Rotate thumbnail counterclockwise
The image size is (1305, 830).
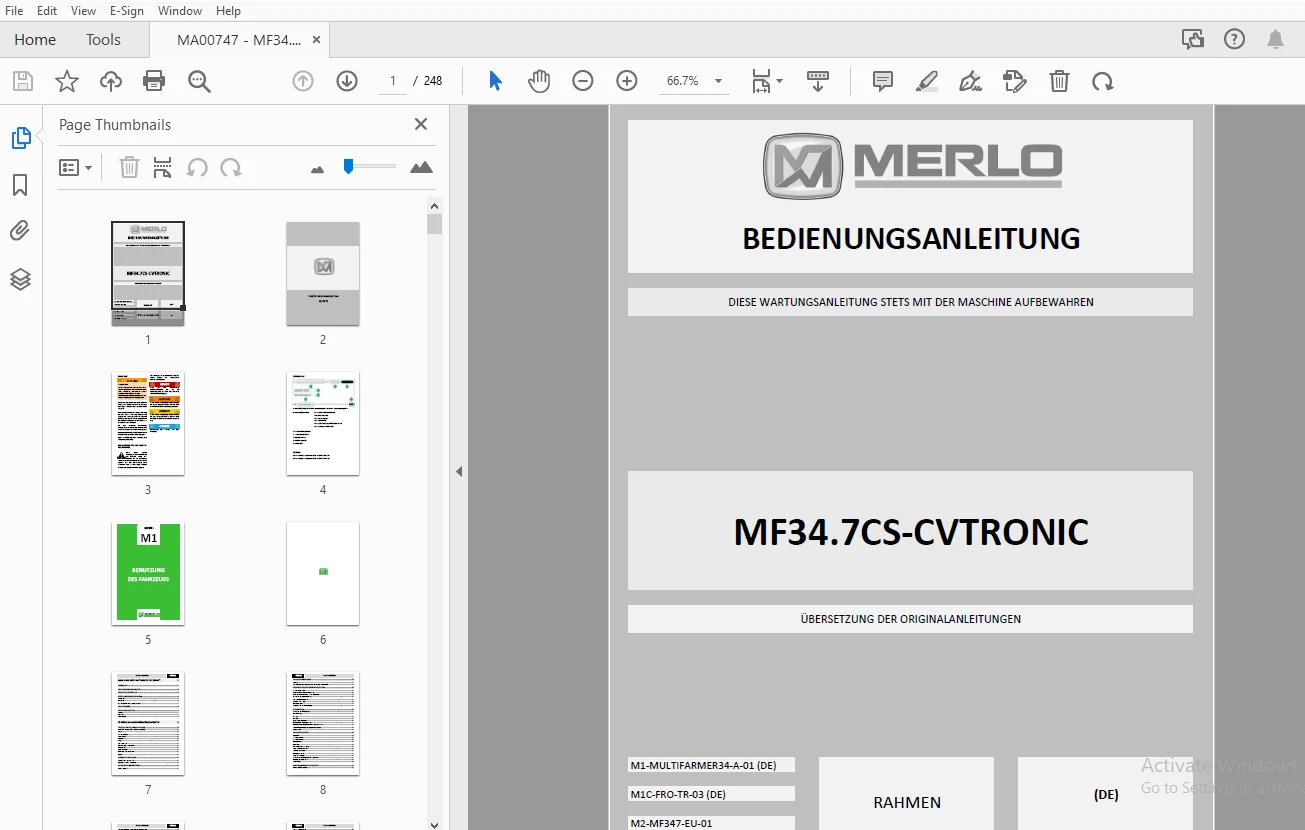coord(197,167)
